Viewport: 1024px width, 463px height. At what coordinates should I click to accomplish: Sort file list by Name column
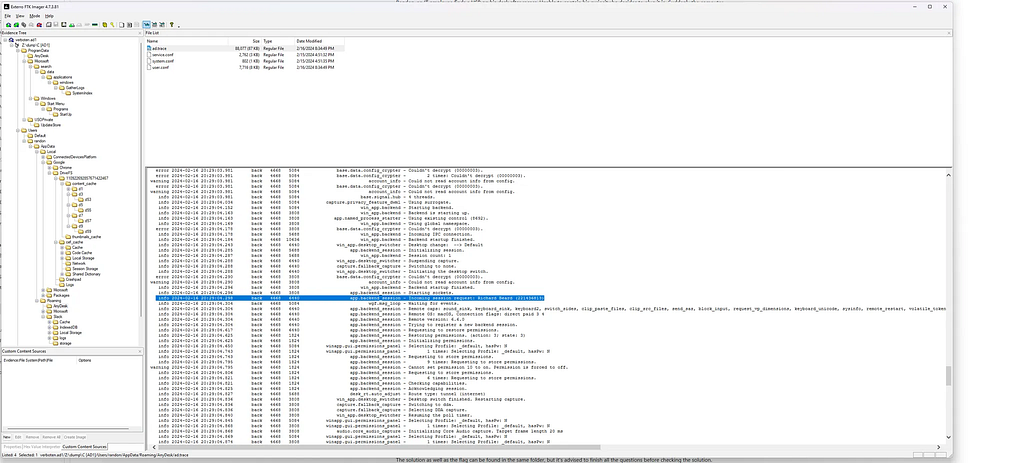coord(186,41)
